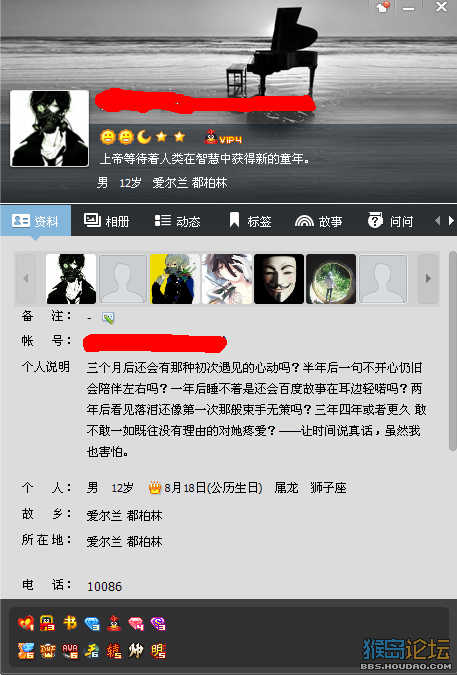Open the 故事 tab
457x675 pixels.
[x=318, y=221]
